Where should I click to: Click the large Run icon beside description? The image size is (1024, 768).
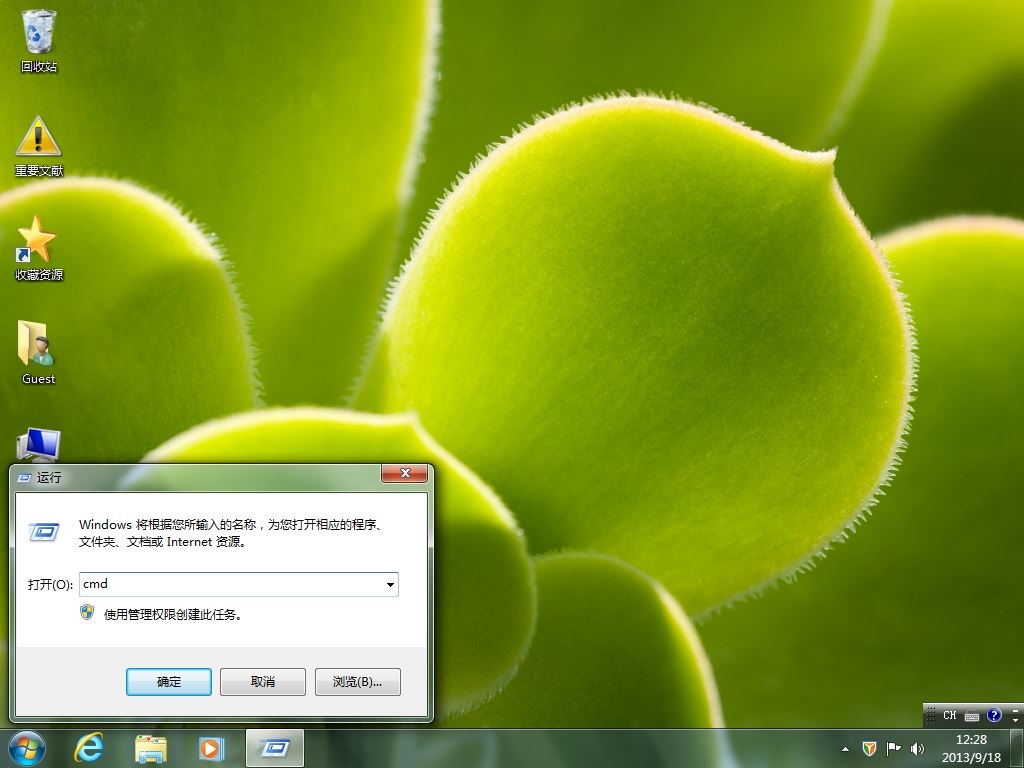pos(44,532)
